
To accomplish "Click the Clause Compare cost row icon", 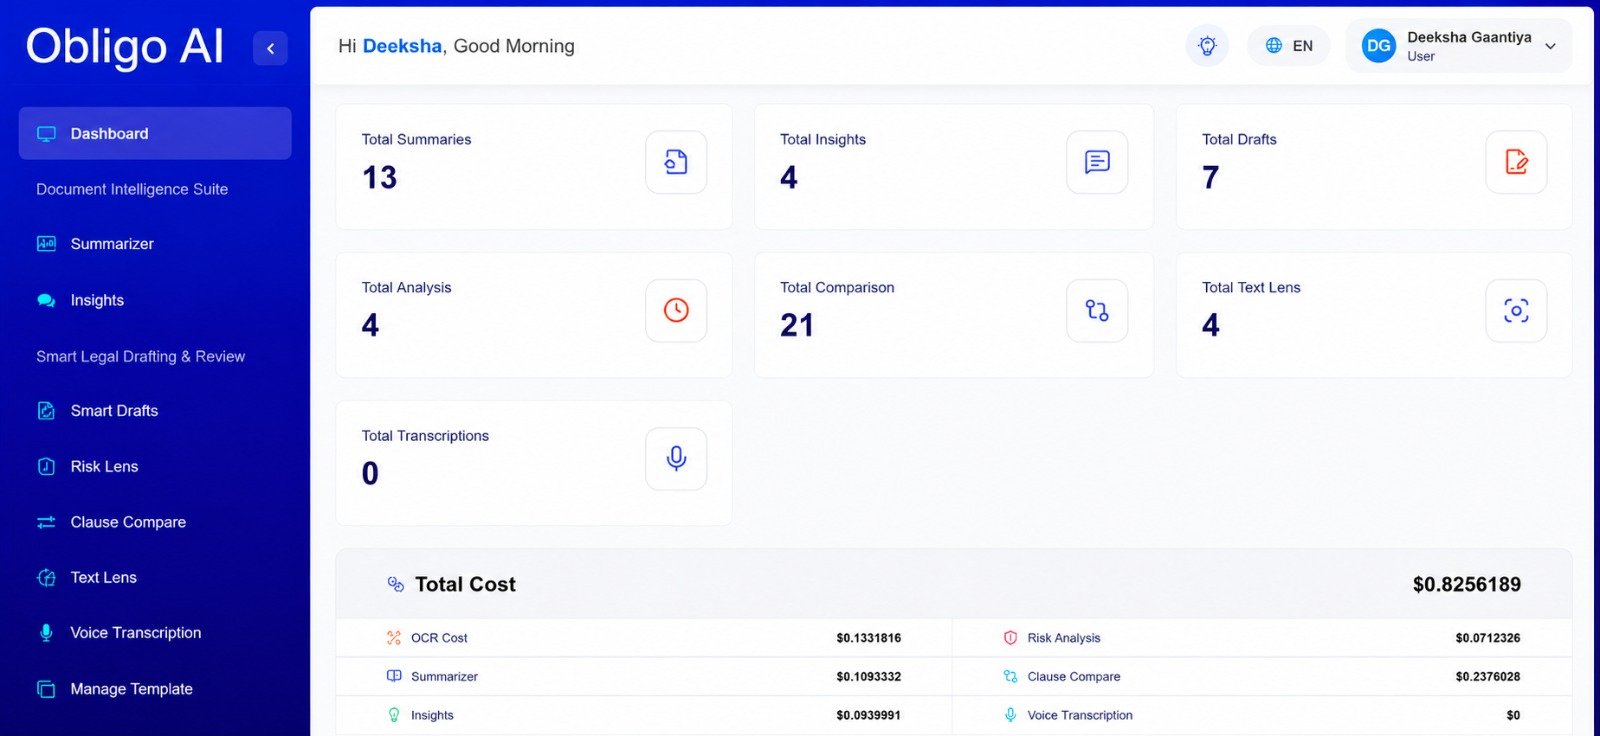I will [1010, 677].
